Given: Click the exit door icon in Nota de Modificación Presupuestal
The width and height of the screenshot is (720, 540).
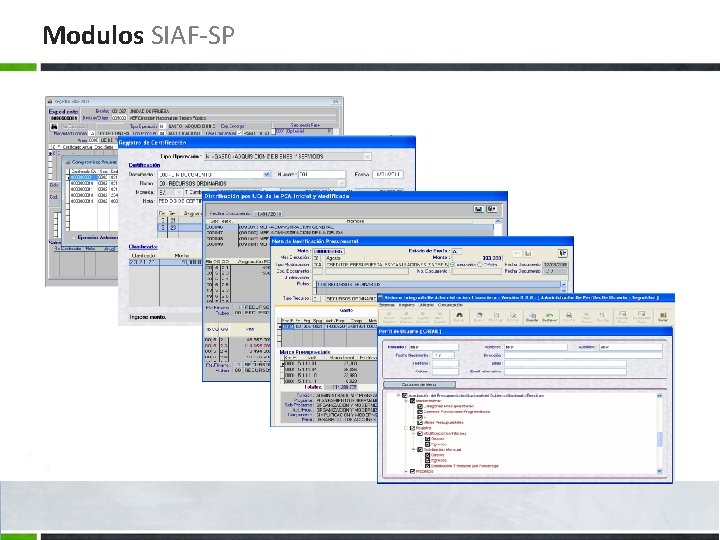Looking at the screenshot, I should click(563, 253).
